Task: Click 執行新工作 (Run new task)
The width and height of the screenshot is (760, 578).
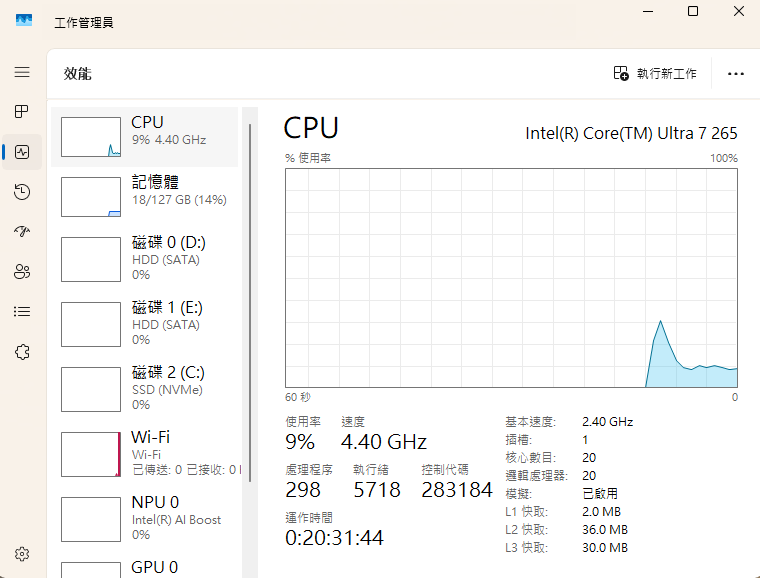Action: coord(655,74)
